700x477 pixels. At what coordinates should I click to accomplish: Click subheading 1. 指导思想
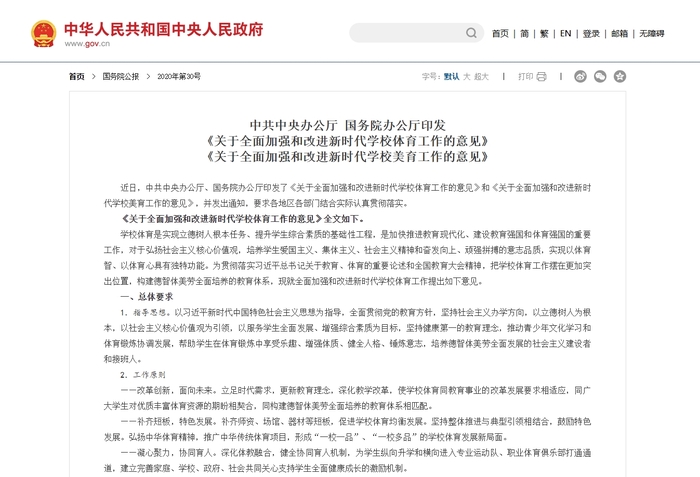tap(145, 313)
